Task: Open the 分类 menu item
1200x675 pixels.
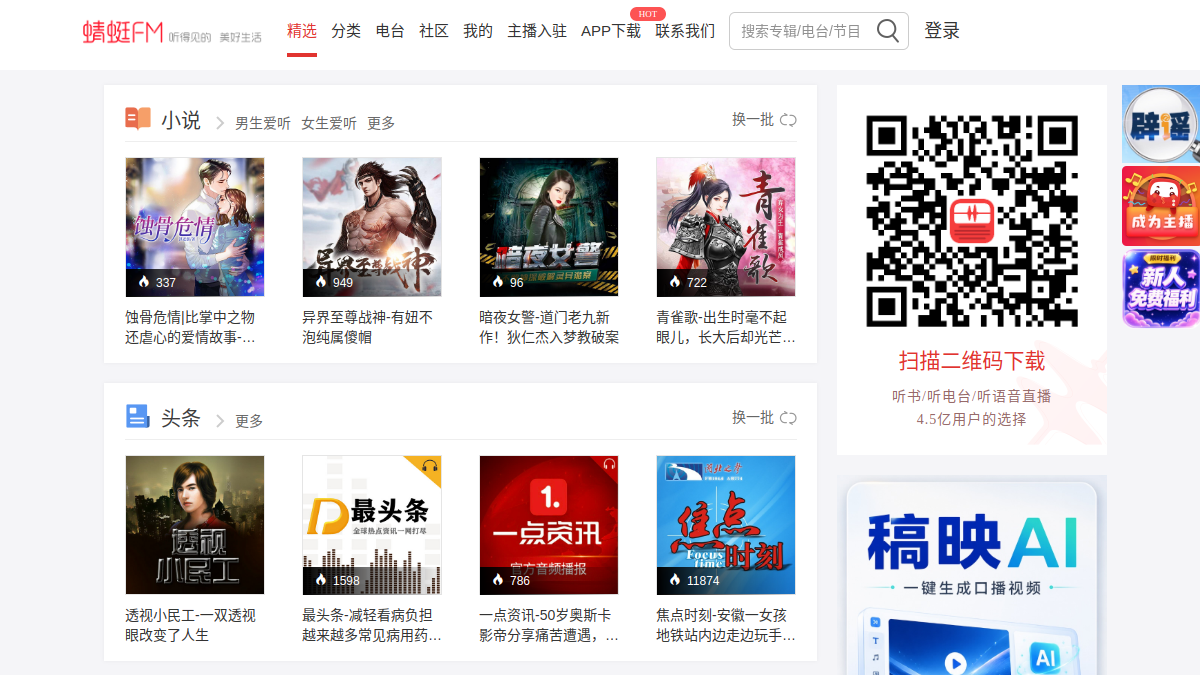Action: [x=346, y=31]
